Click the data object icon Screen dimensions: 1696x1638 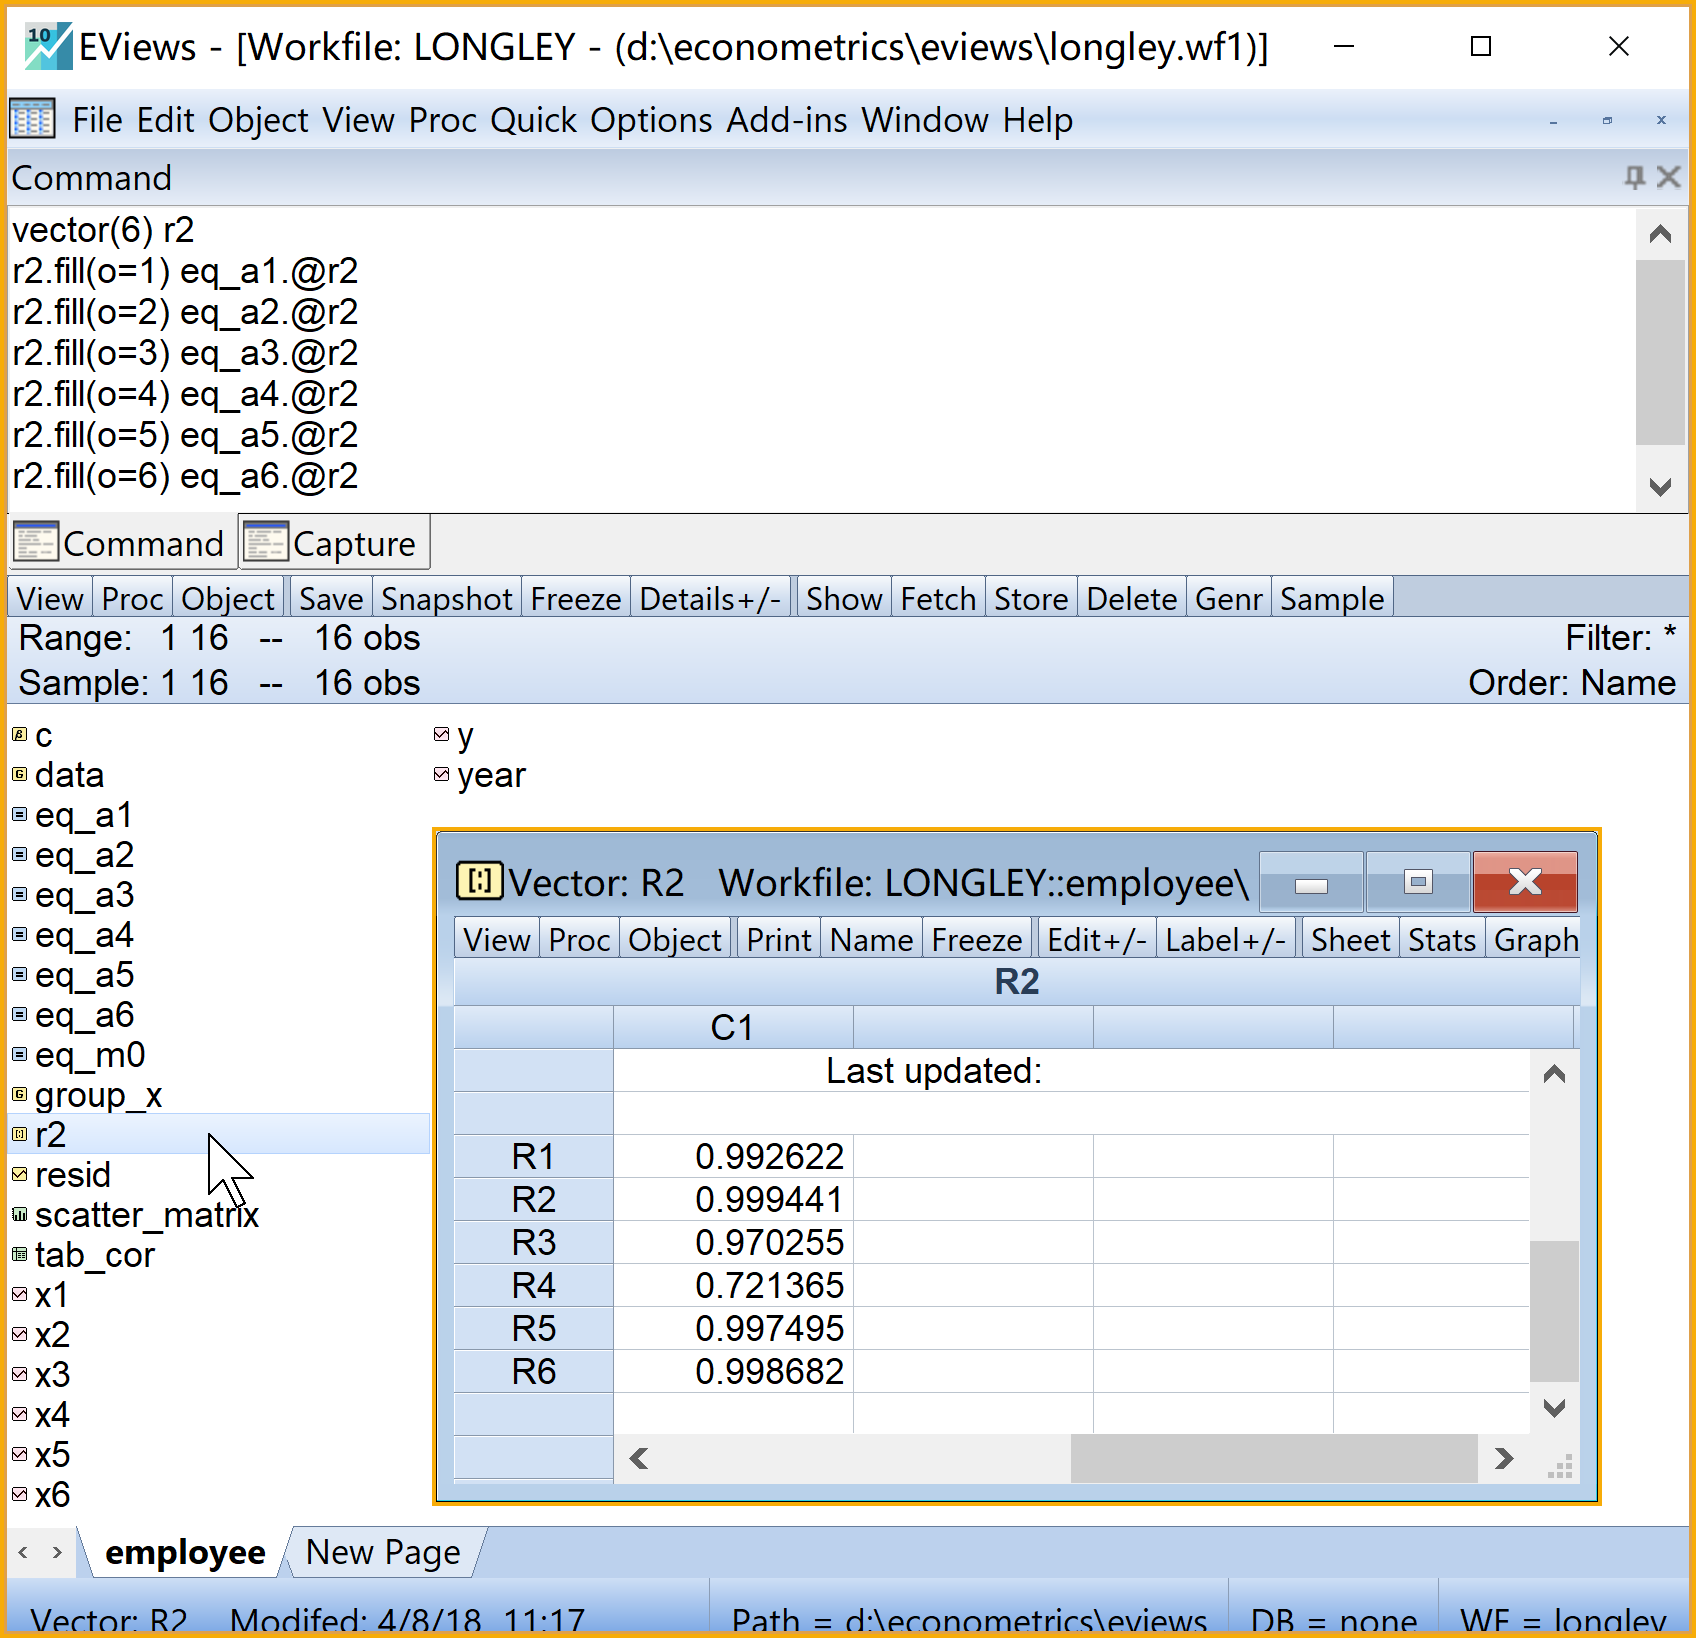click(19, 775)
